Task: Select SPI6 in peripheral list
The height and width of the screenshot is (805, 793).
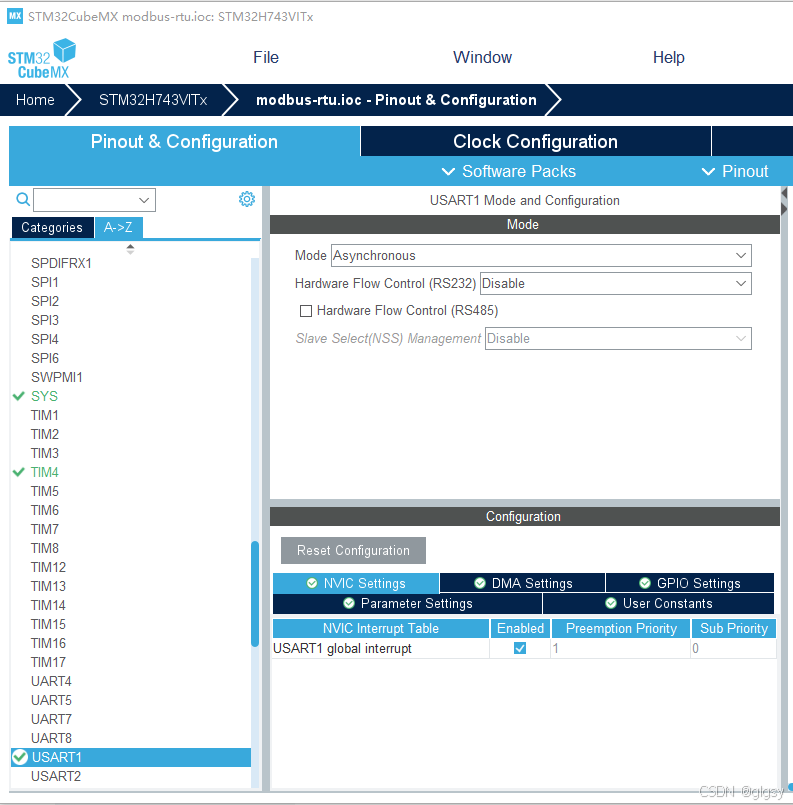Action: click(x=45, y=358)
